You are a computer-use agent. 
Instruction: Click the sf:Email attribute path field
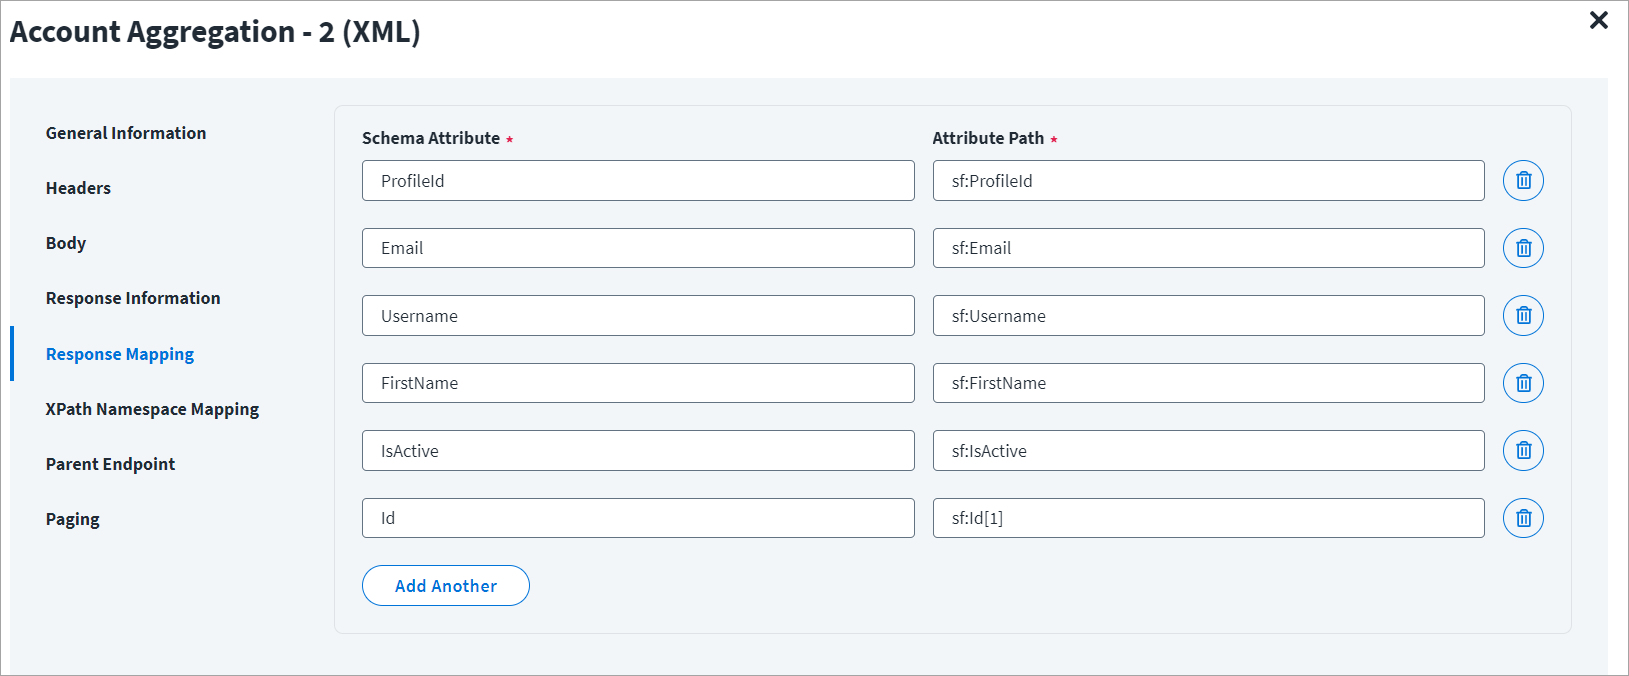[x=1208, y=248]
